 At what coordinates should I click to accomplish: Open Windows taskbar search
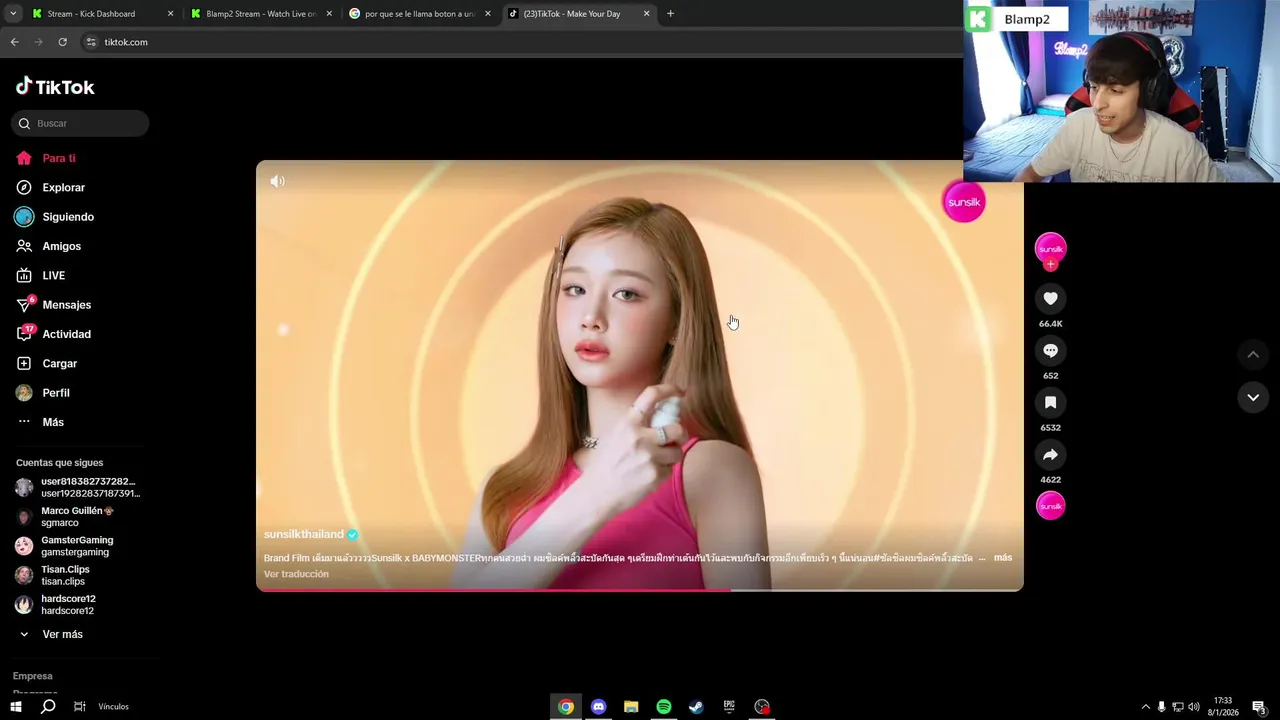(48, 706)
